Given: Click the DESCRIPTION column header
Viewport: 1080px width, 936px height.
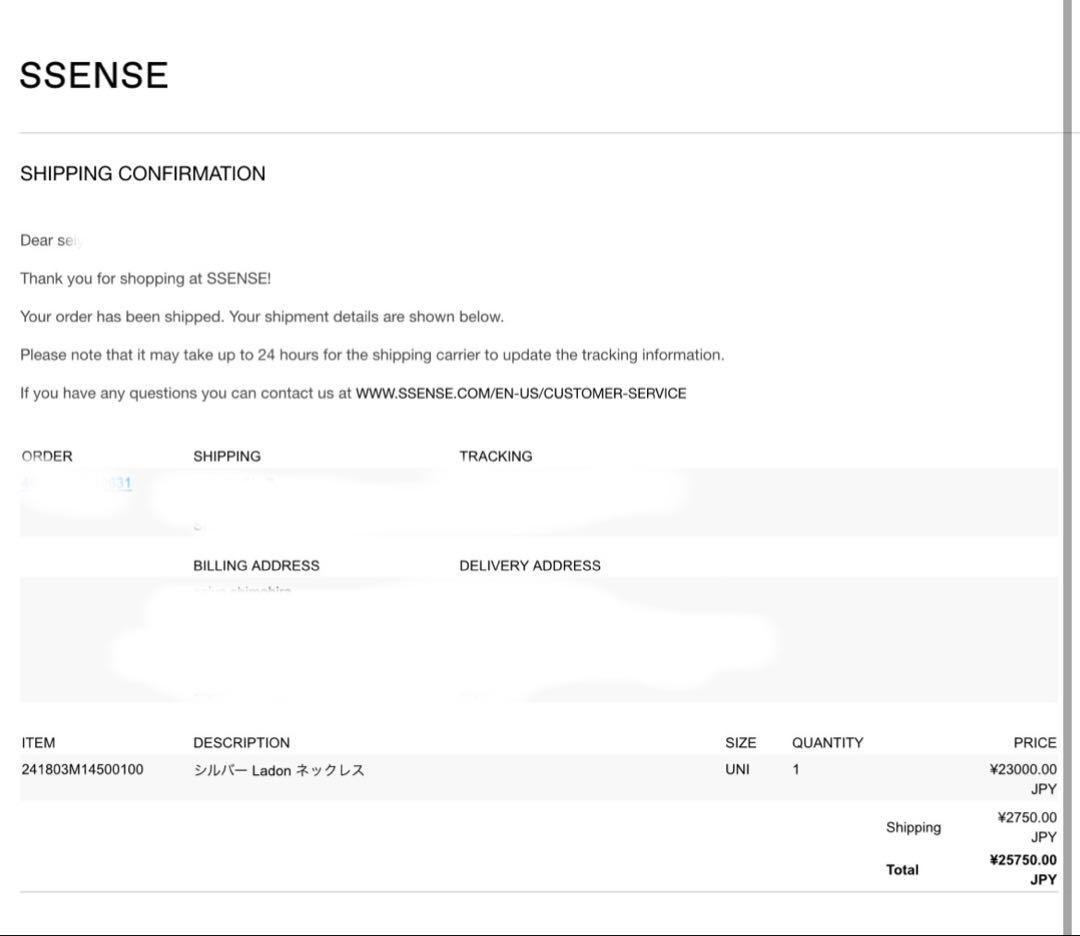Looking at the screenshot, I should click(241, 743).
